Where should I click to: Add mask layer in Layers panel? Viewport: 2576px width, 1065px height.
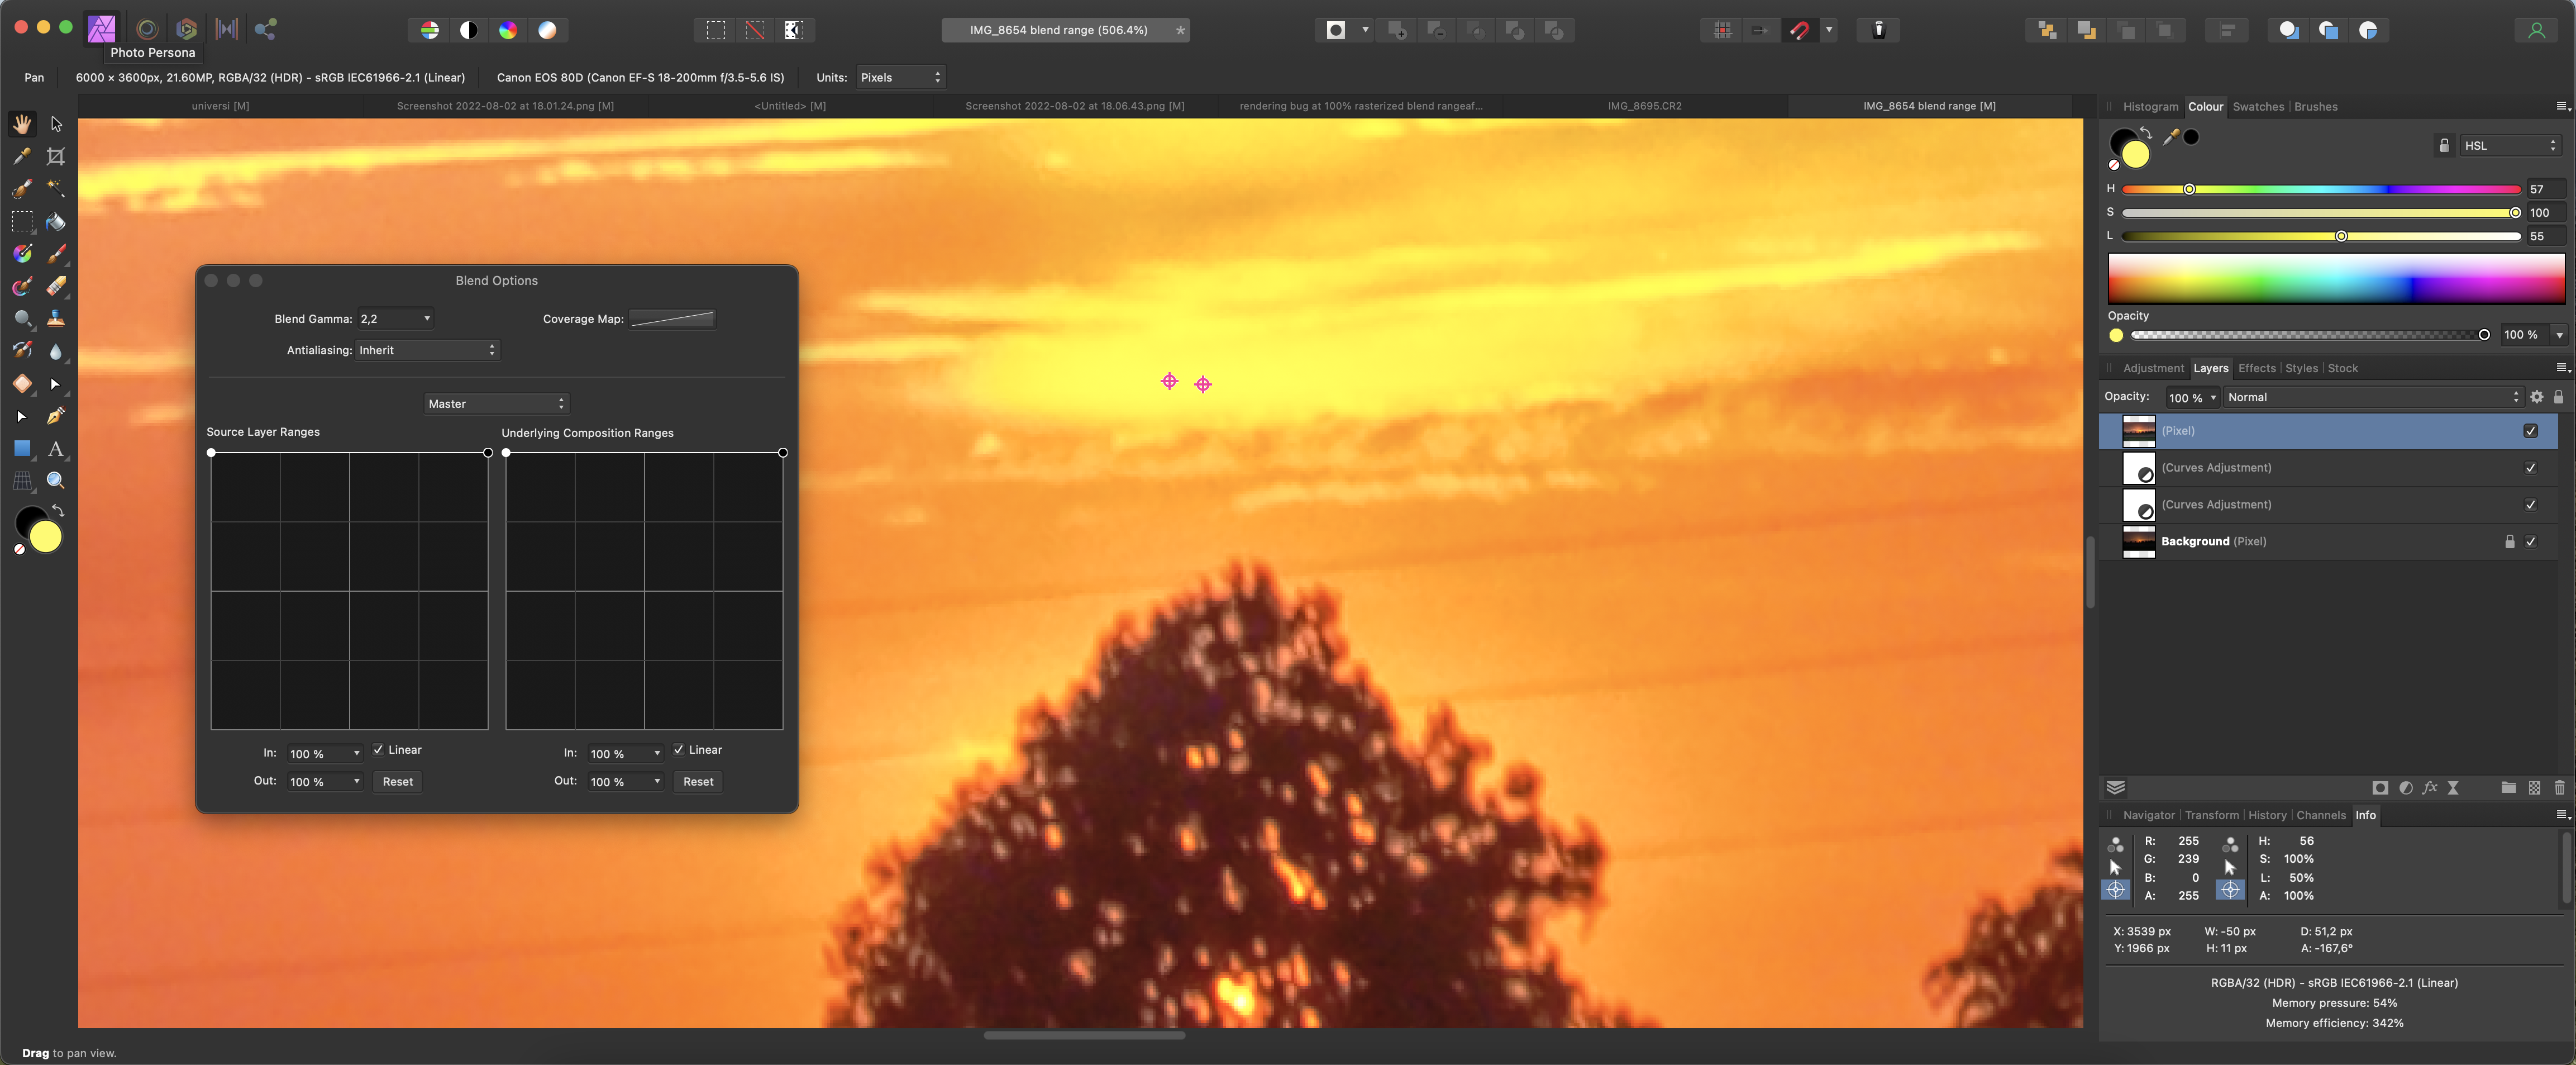pyautogui.click(x=2380, y=788)
